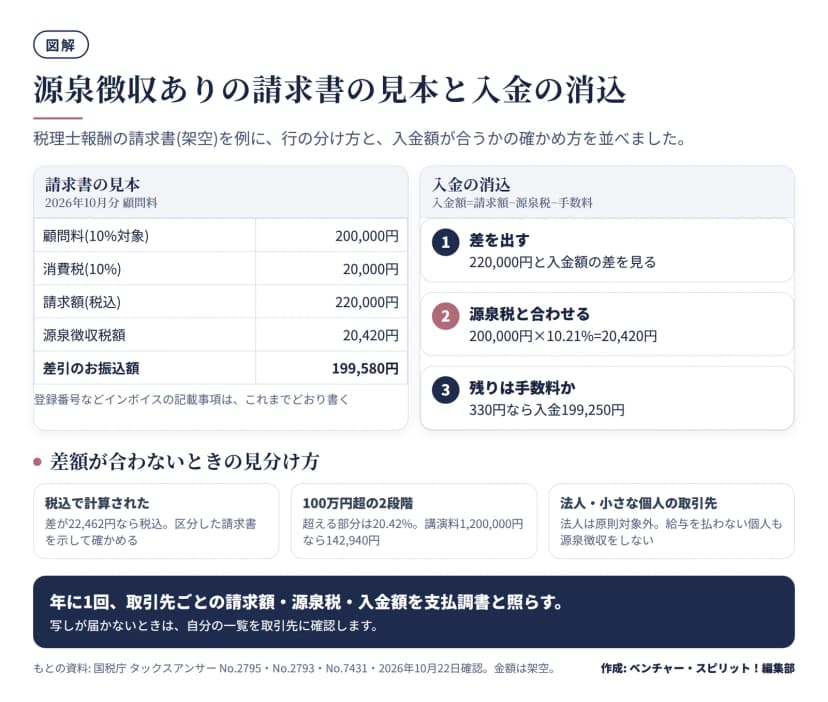Click the 税込で計算された card title

(97, 503)
